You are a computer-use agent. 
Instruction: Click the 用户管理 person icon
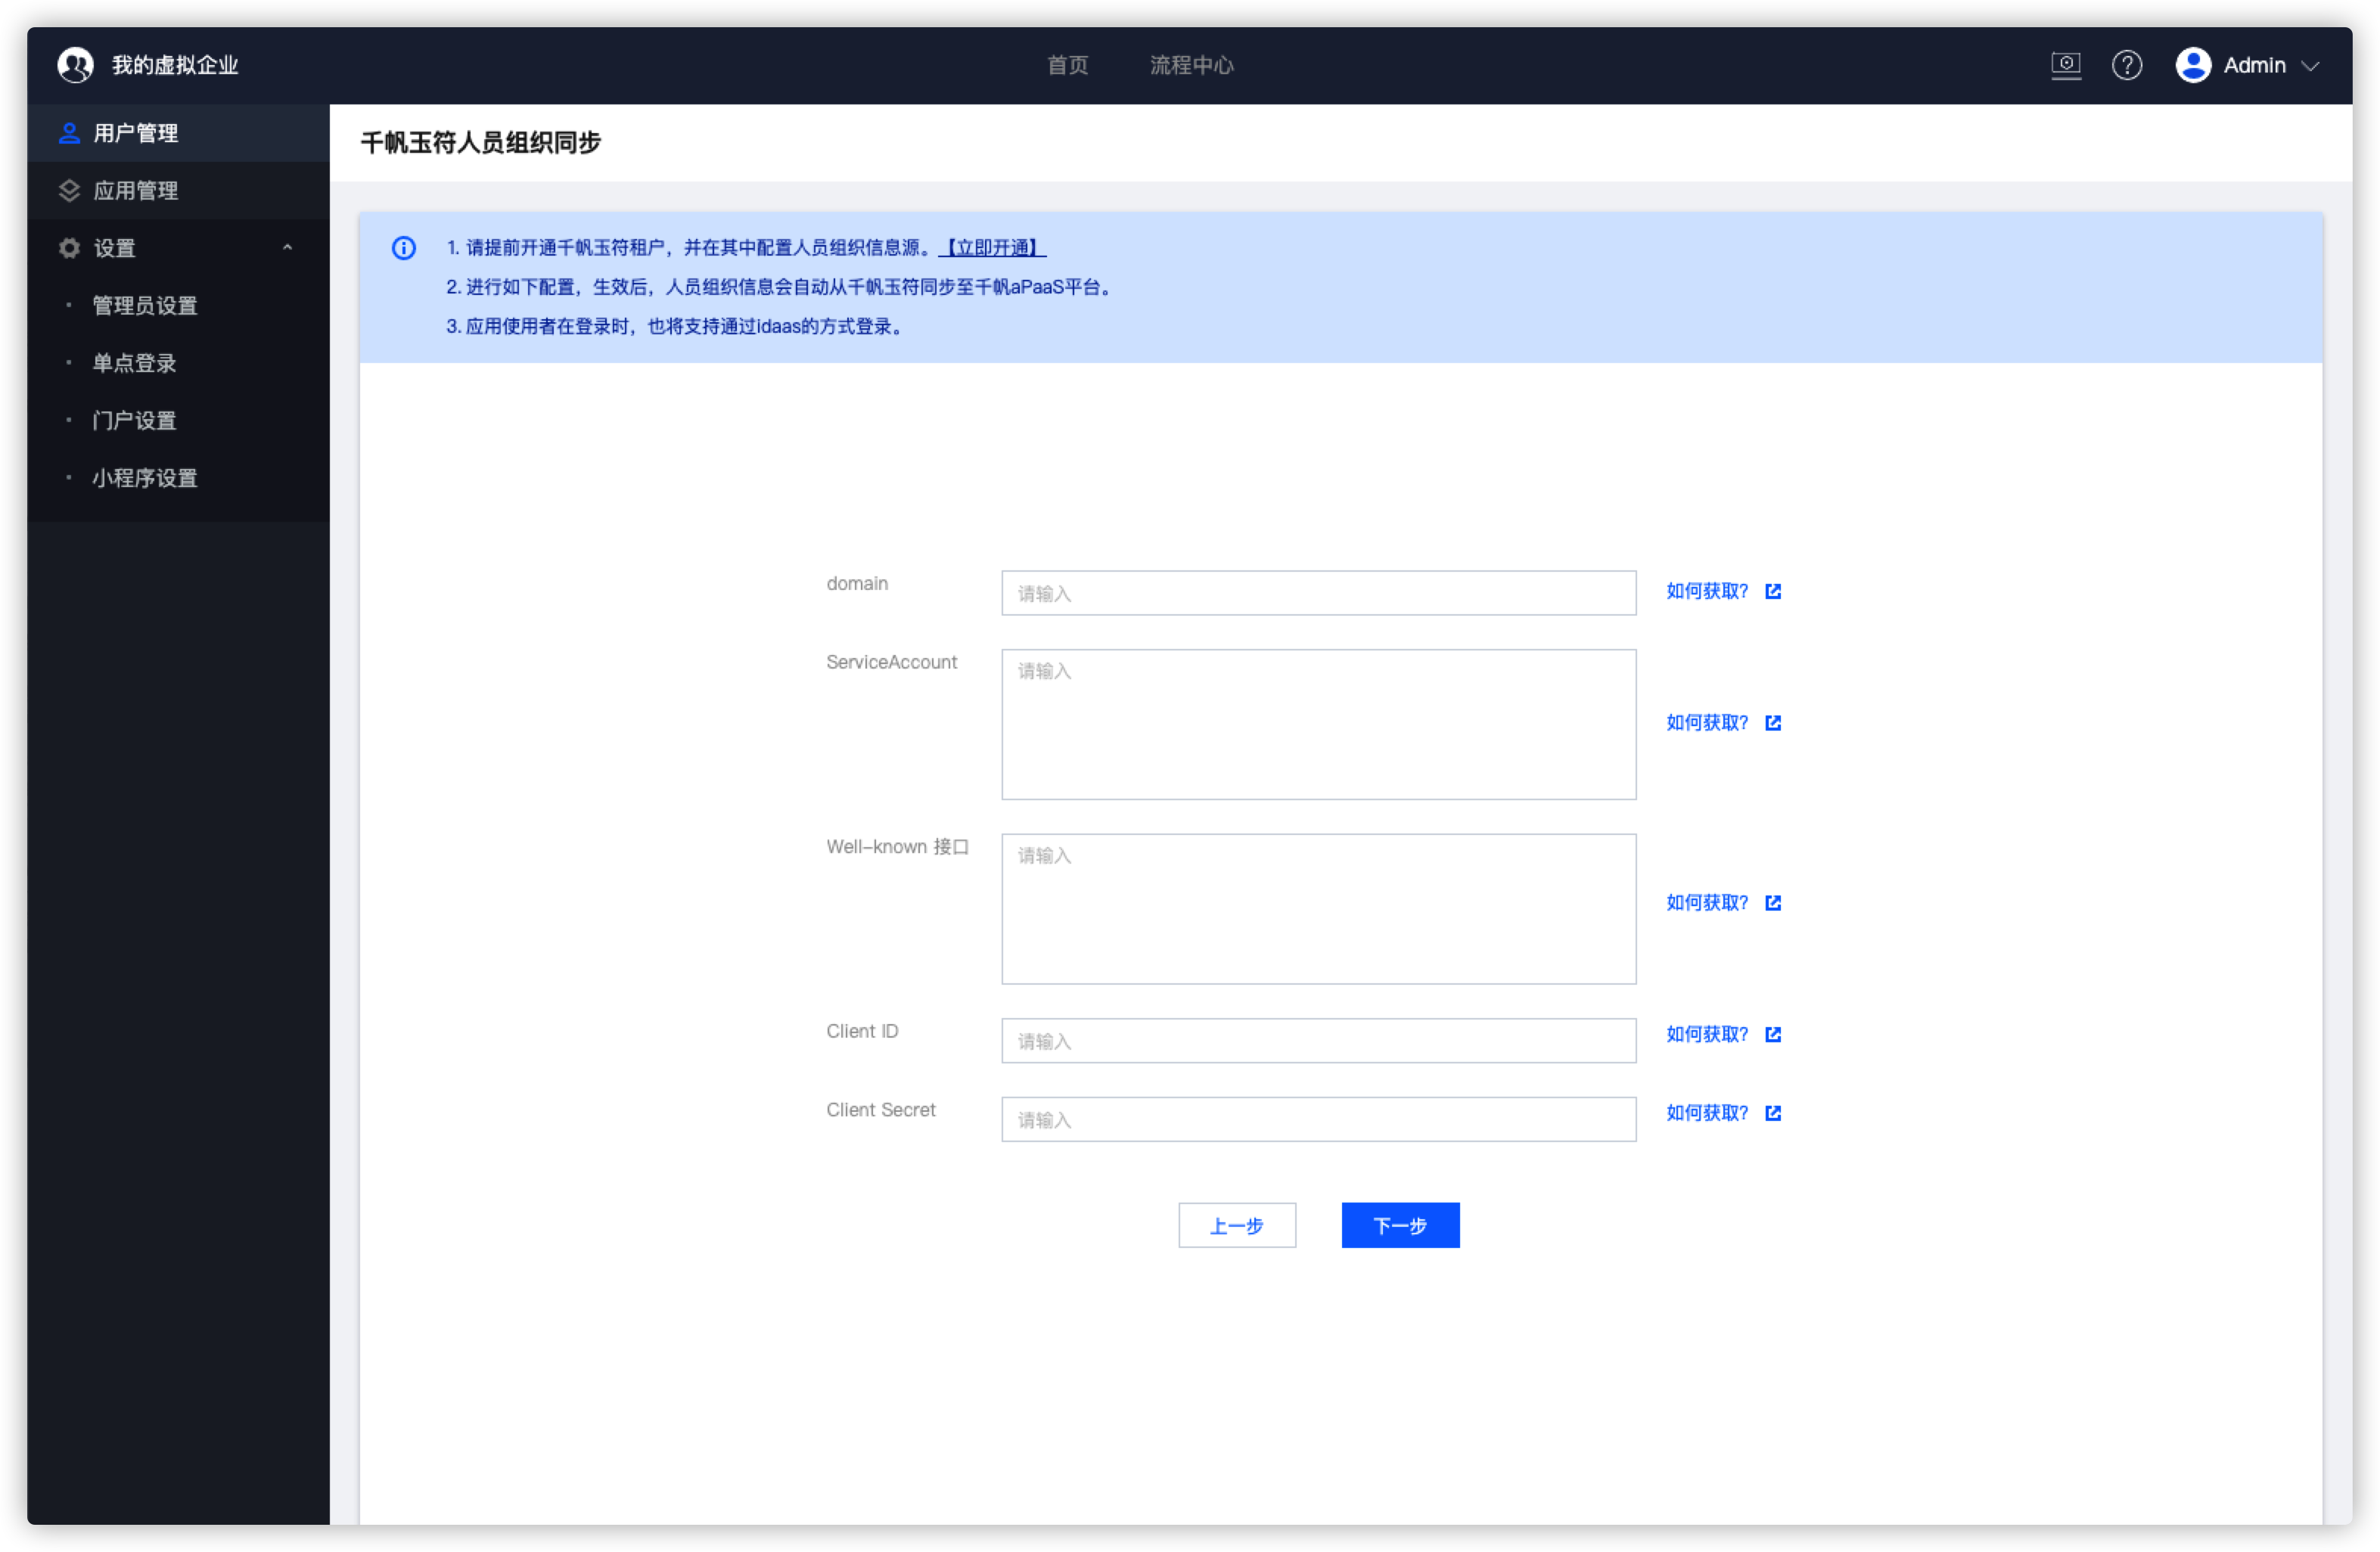pyautogui.click(x=69, y=133)
